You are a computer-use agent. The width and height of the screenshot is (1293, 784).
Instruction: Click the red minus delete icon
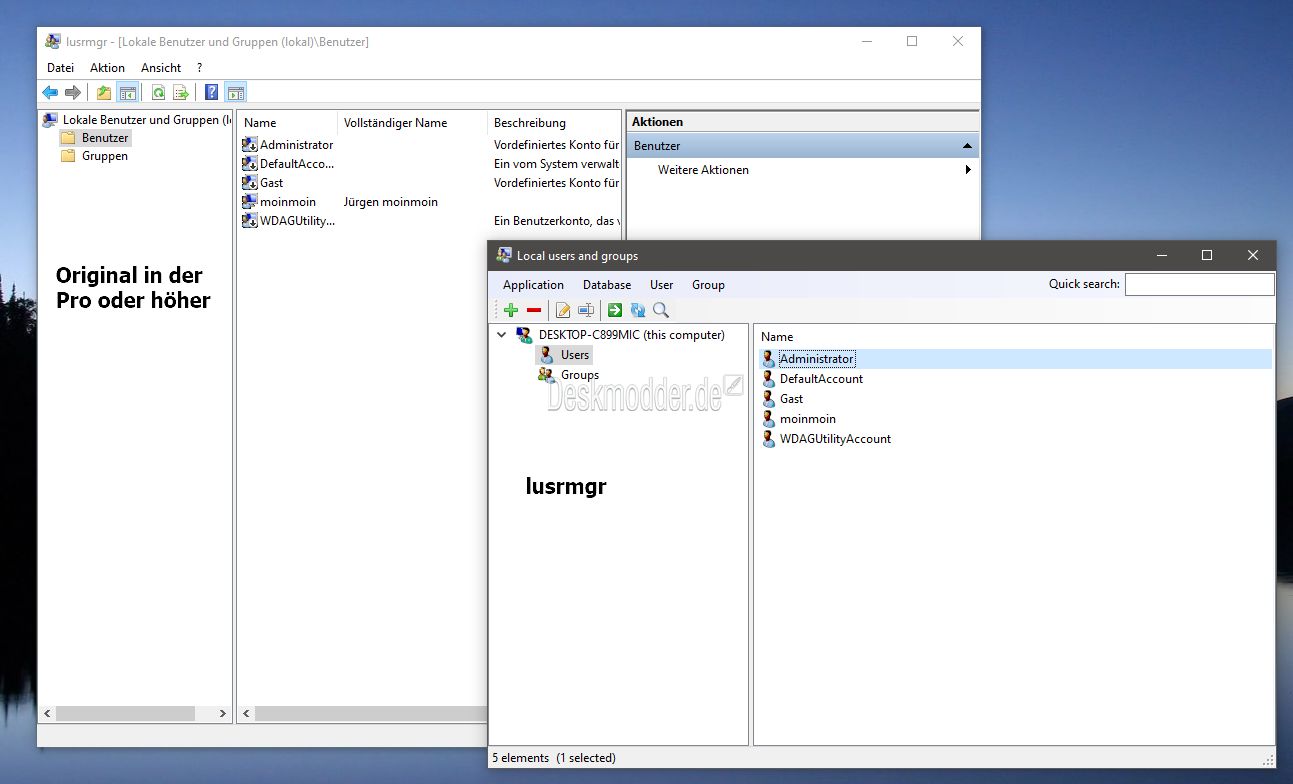[x=534, y=310]
